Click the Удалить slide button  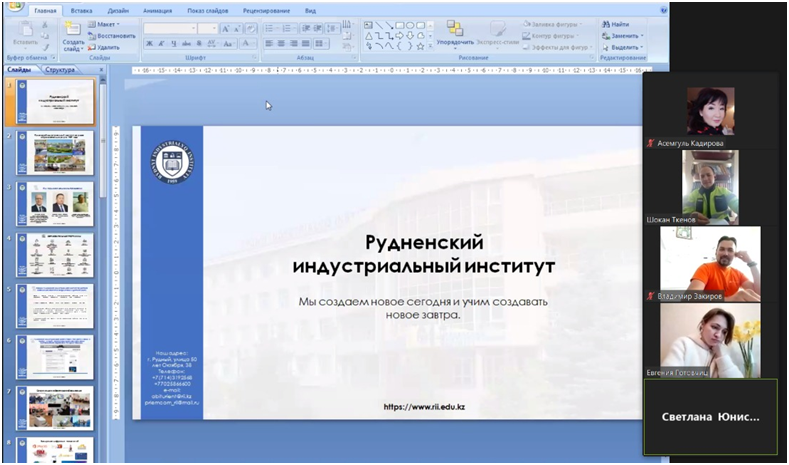(x=104, y=47)
